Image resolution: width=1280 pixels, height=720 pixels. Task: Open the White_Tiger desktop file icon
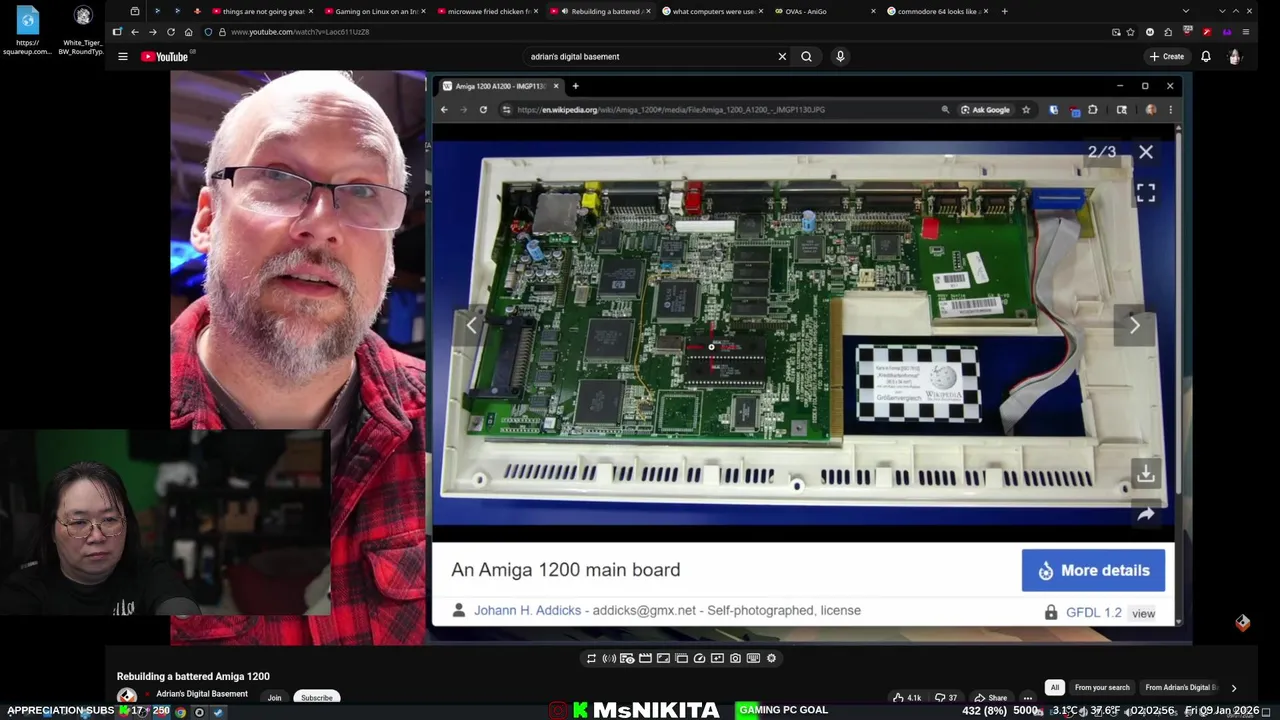(x=83, y=30)
